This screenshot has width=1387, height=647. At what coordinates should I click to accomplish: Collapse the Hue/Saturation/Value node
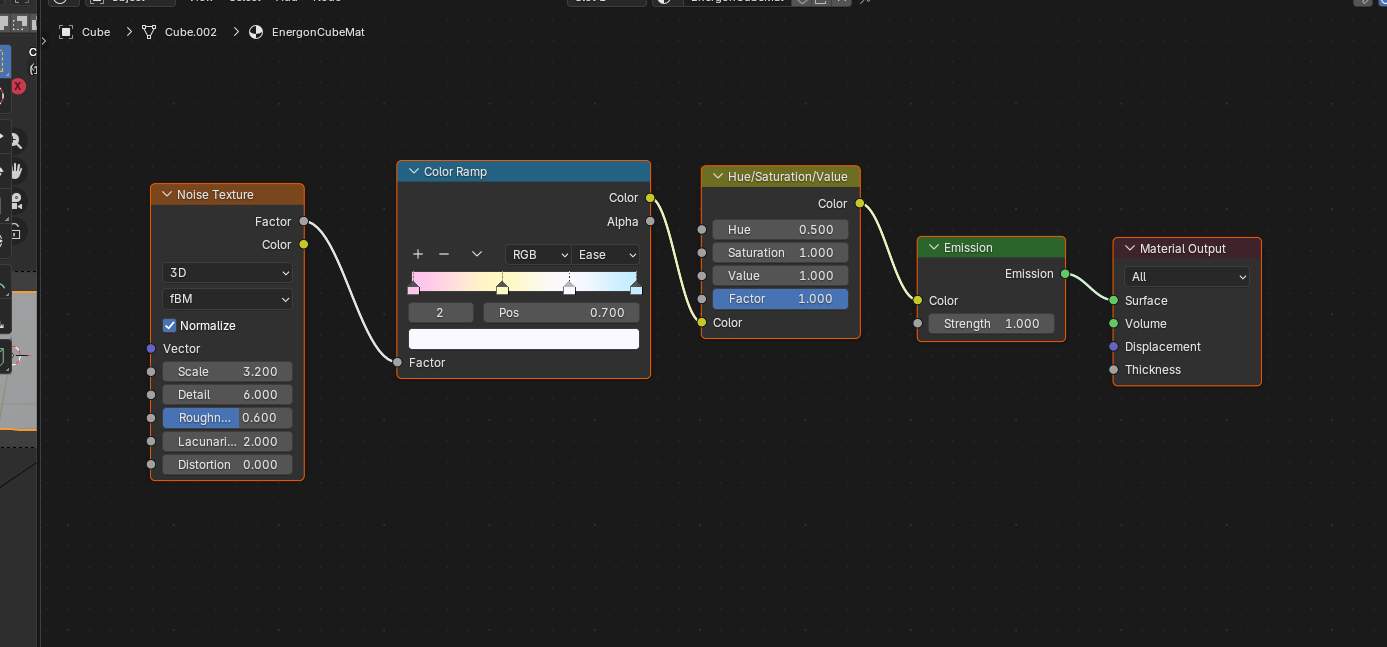click(716, 177)
